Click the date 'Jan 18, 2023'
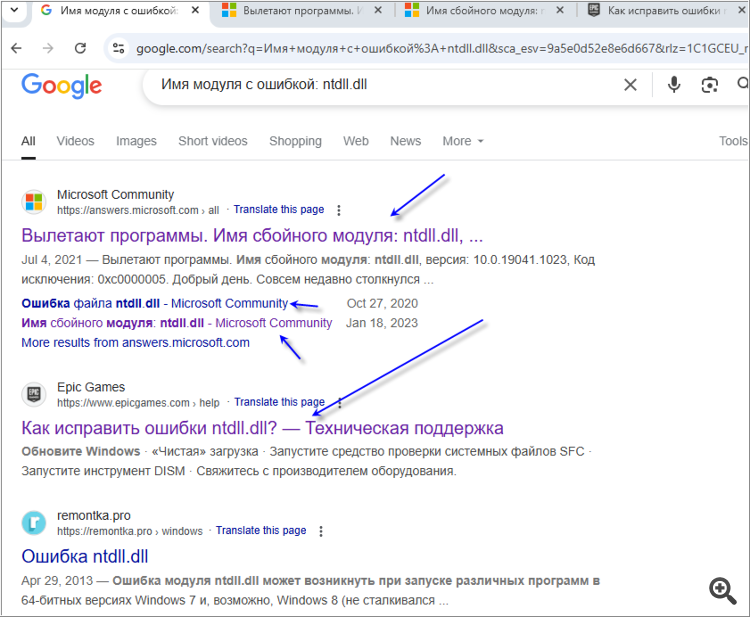This screenshot has width=750, height=617. (382, 323)
